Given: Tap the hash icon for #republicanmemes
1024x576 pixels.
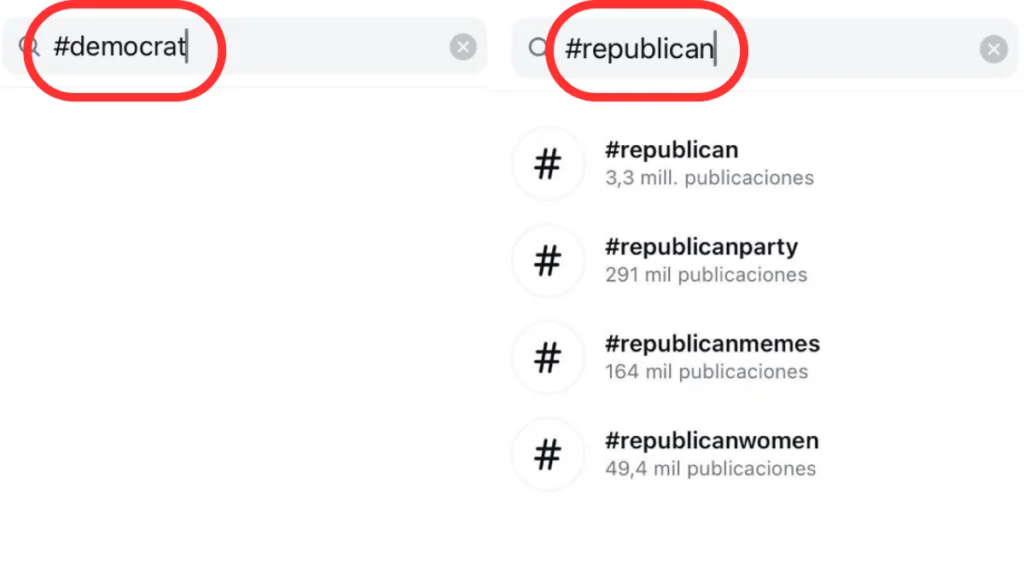Looking at the screenshot, I should click(547, 358).
